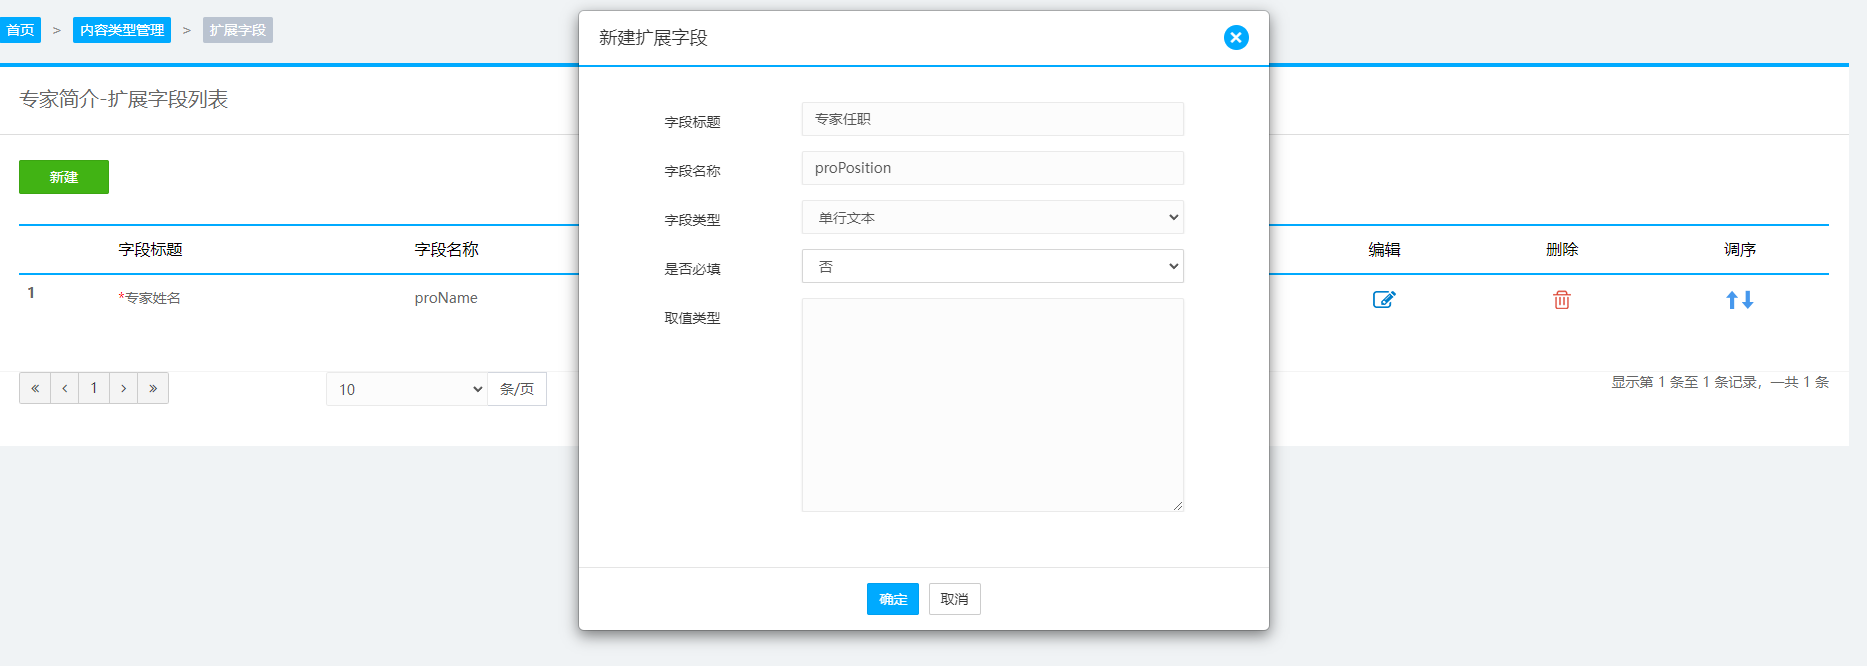Click the reorder up-down arrows icon

(1739, 299)
